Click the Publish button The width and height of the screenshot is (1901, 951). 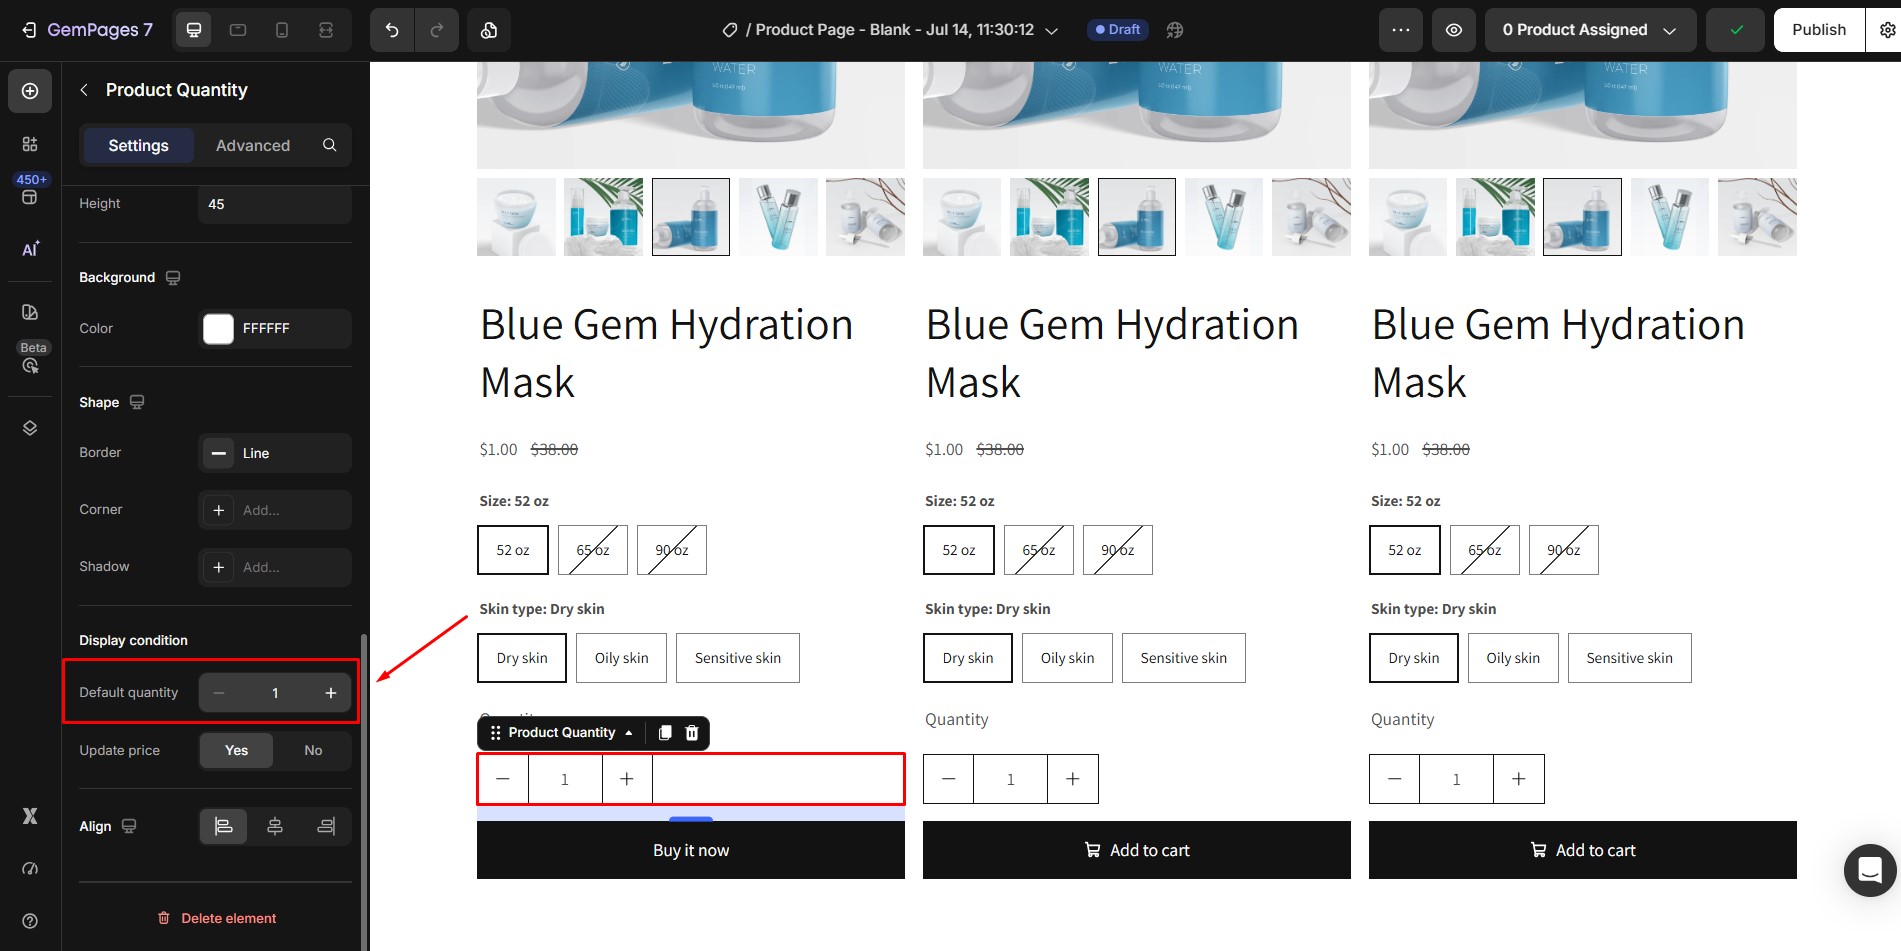[1819, 30]
